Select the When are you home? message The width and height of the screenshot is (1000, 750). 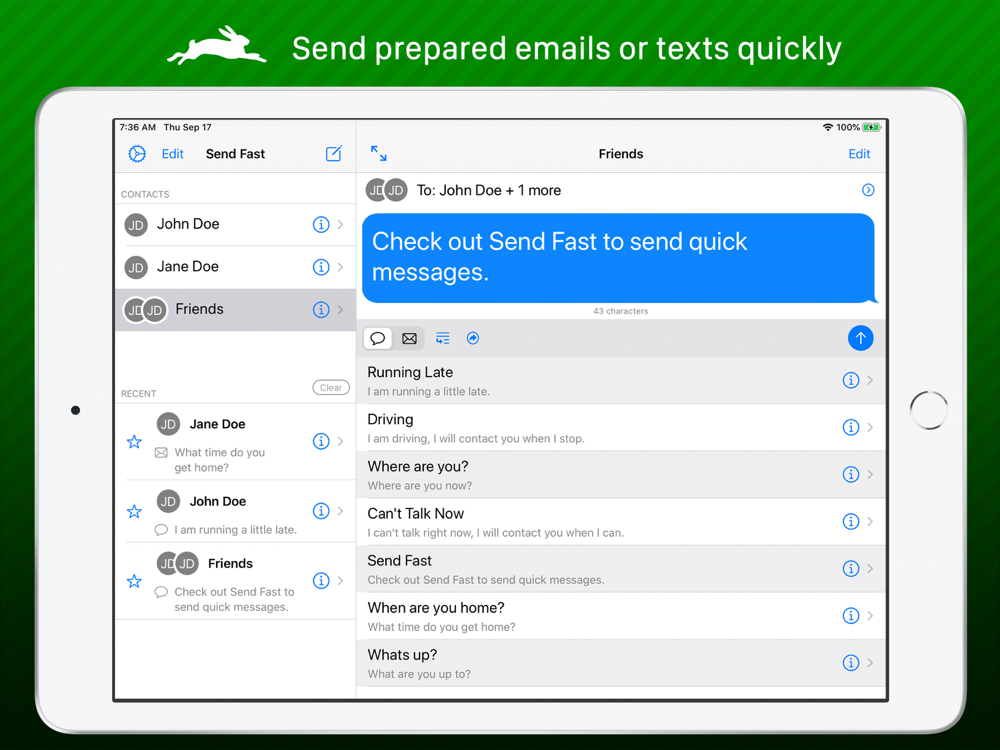click(x=621, y=615)
